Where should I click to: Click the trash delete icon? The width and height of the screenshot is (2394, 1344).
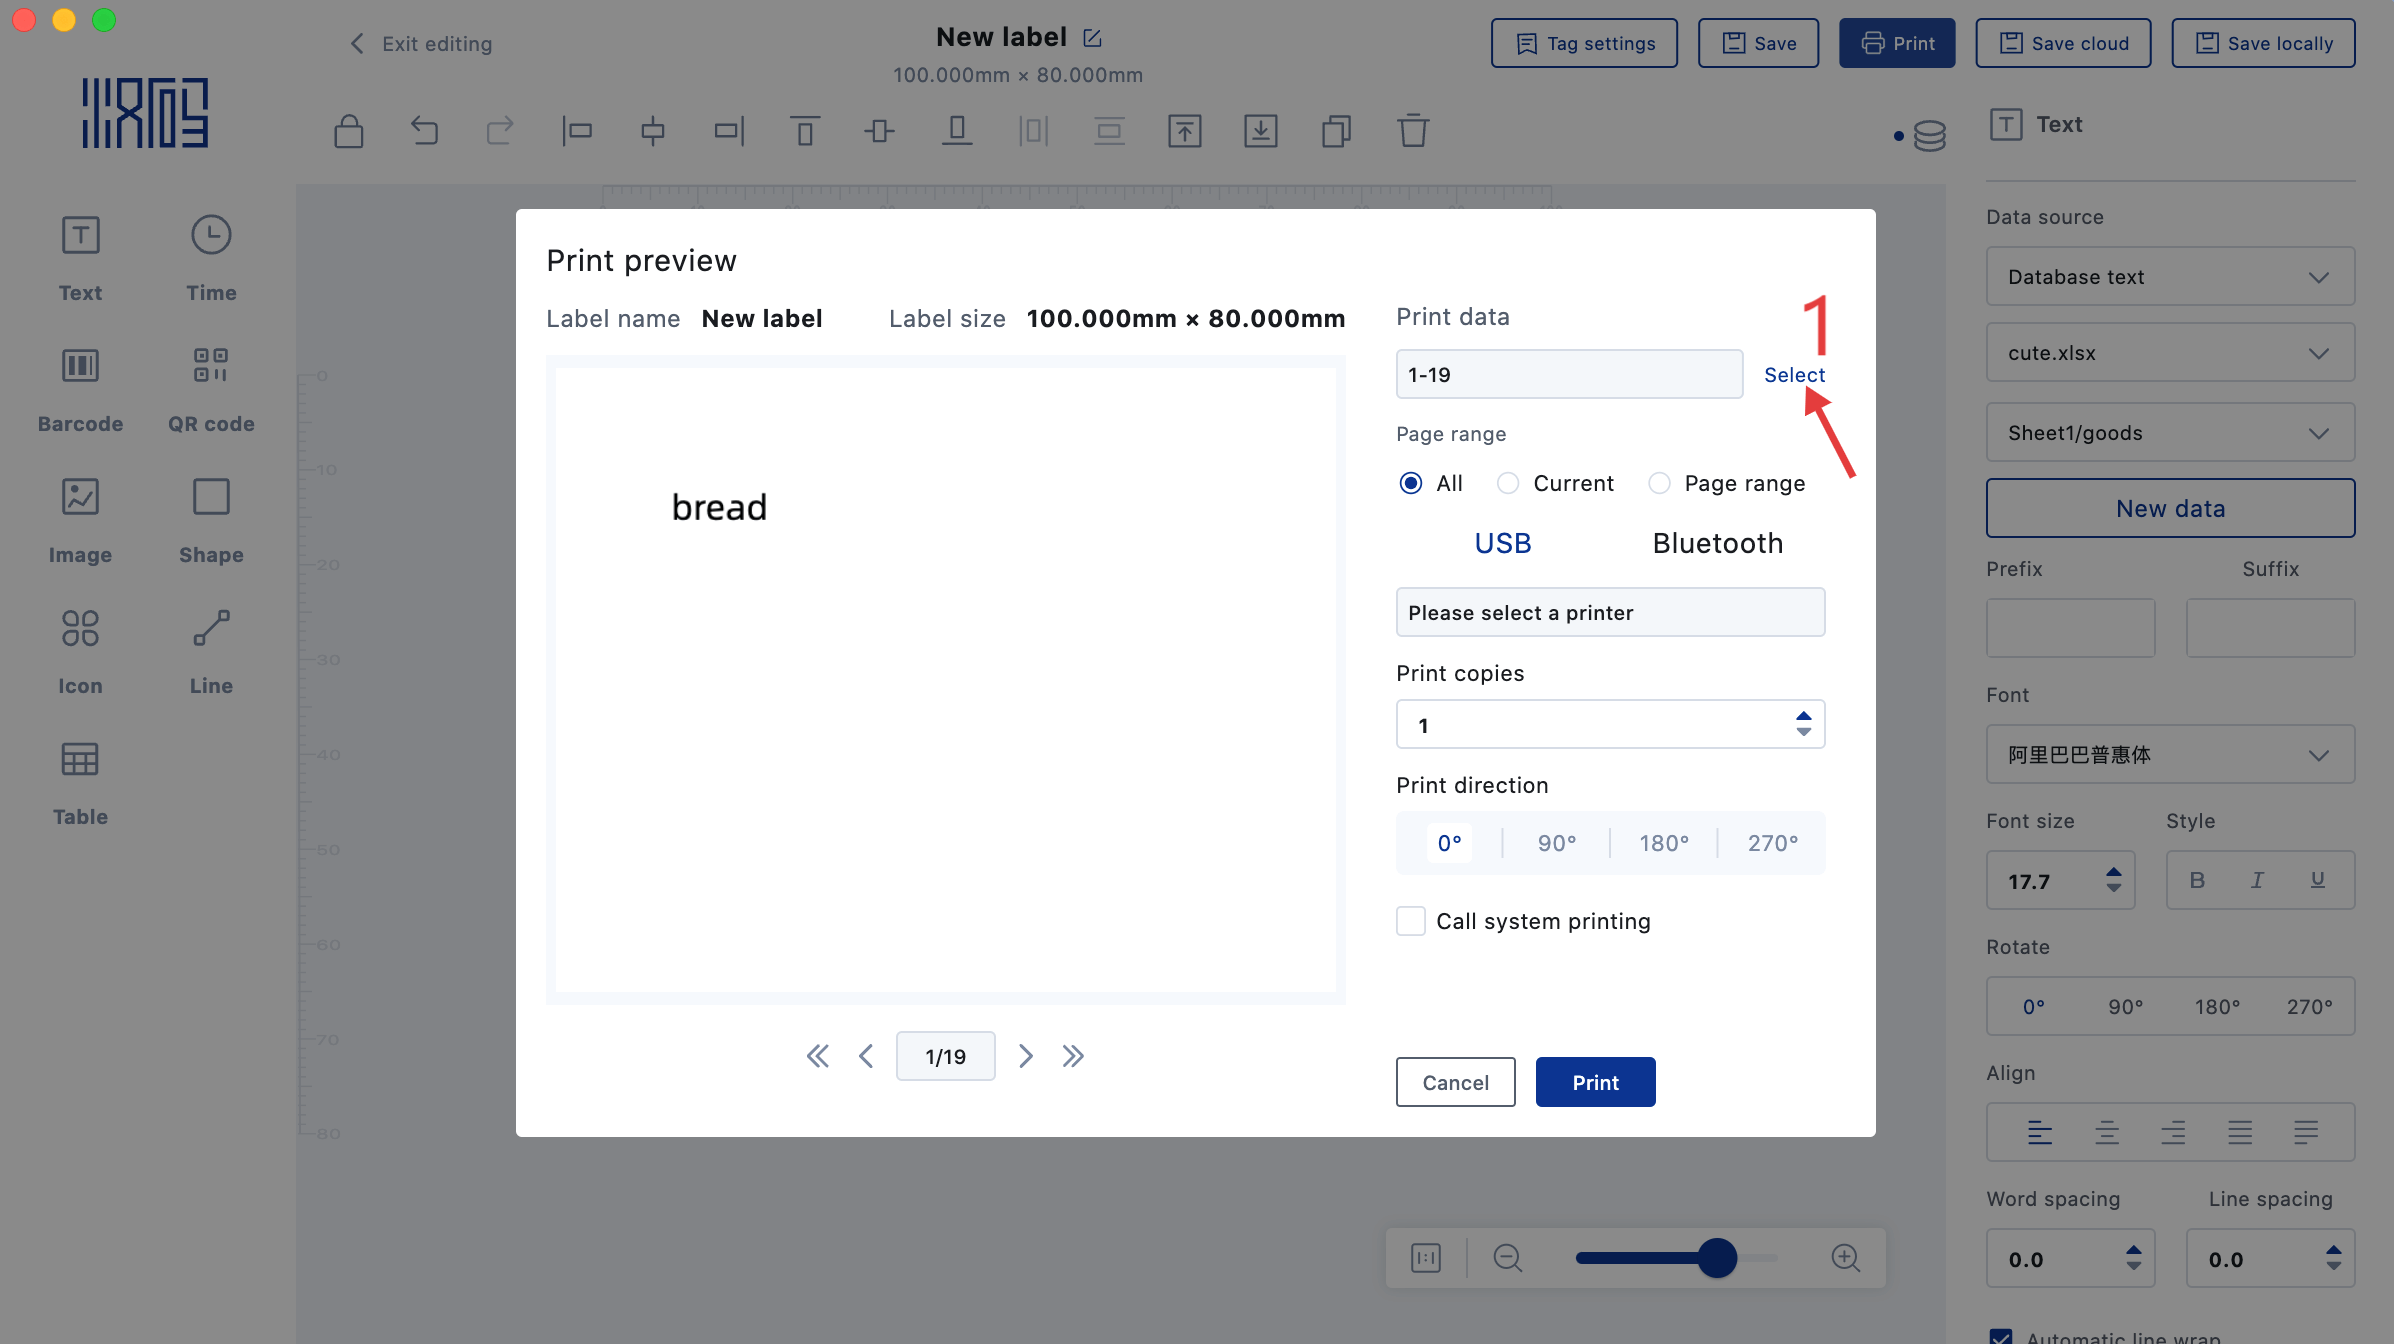[1412, 131]
